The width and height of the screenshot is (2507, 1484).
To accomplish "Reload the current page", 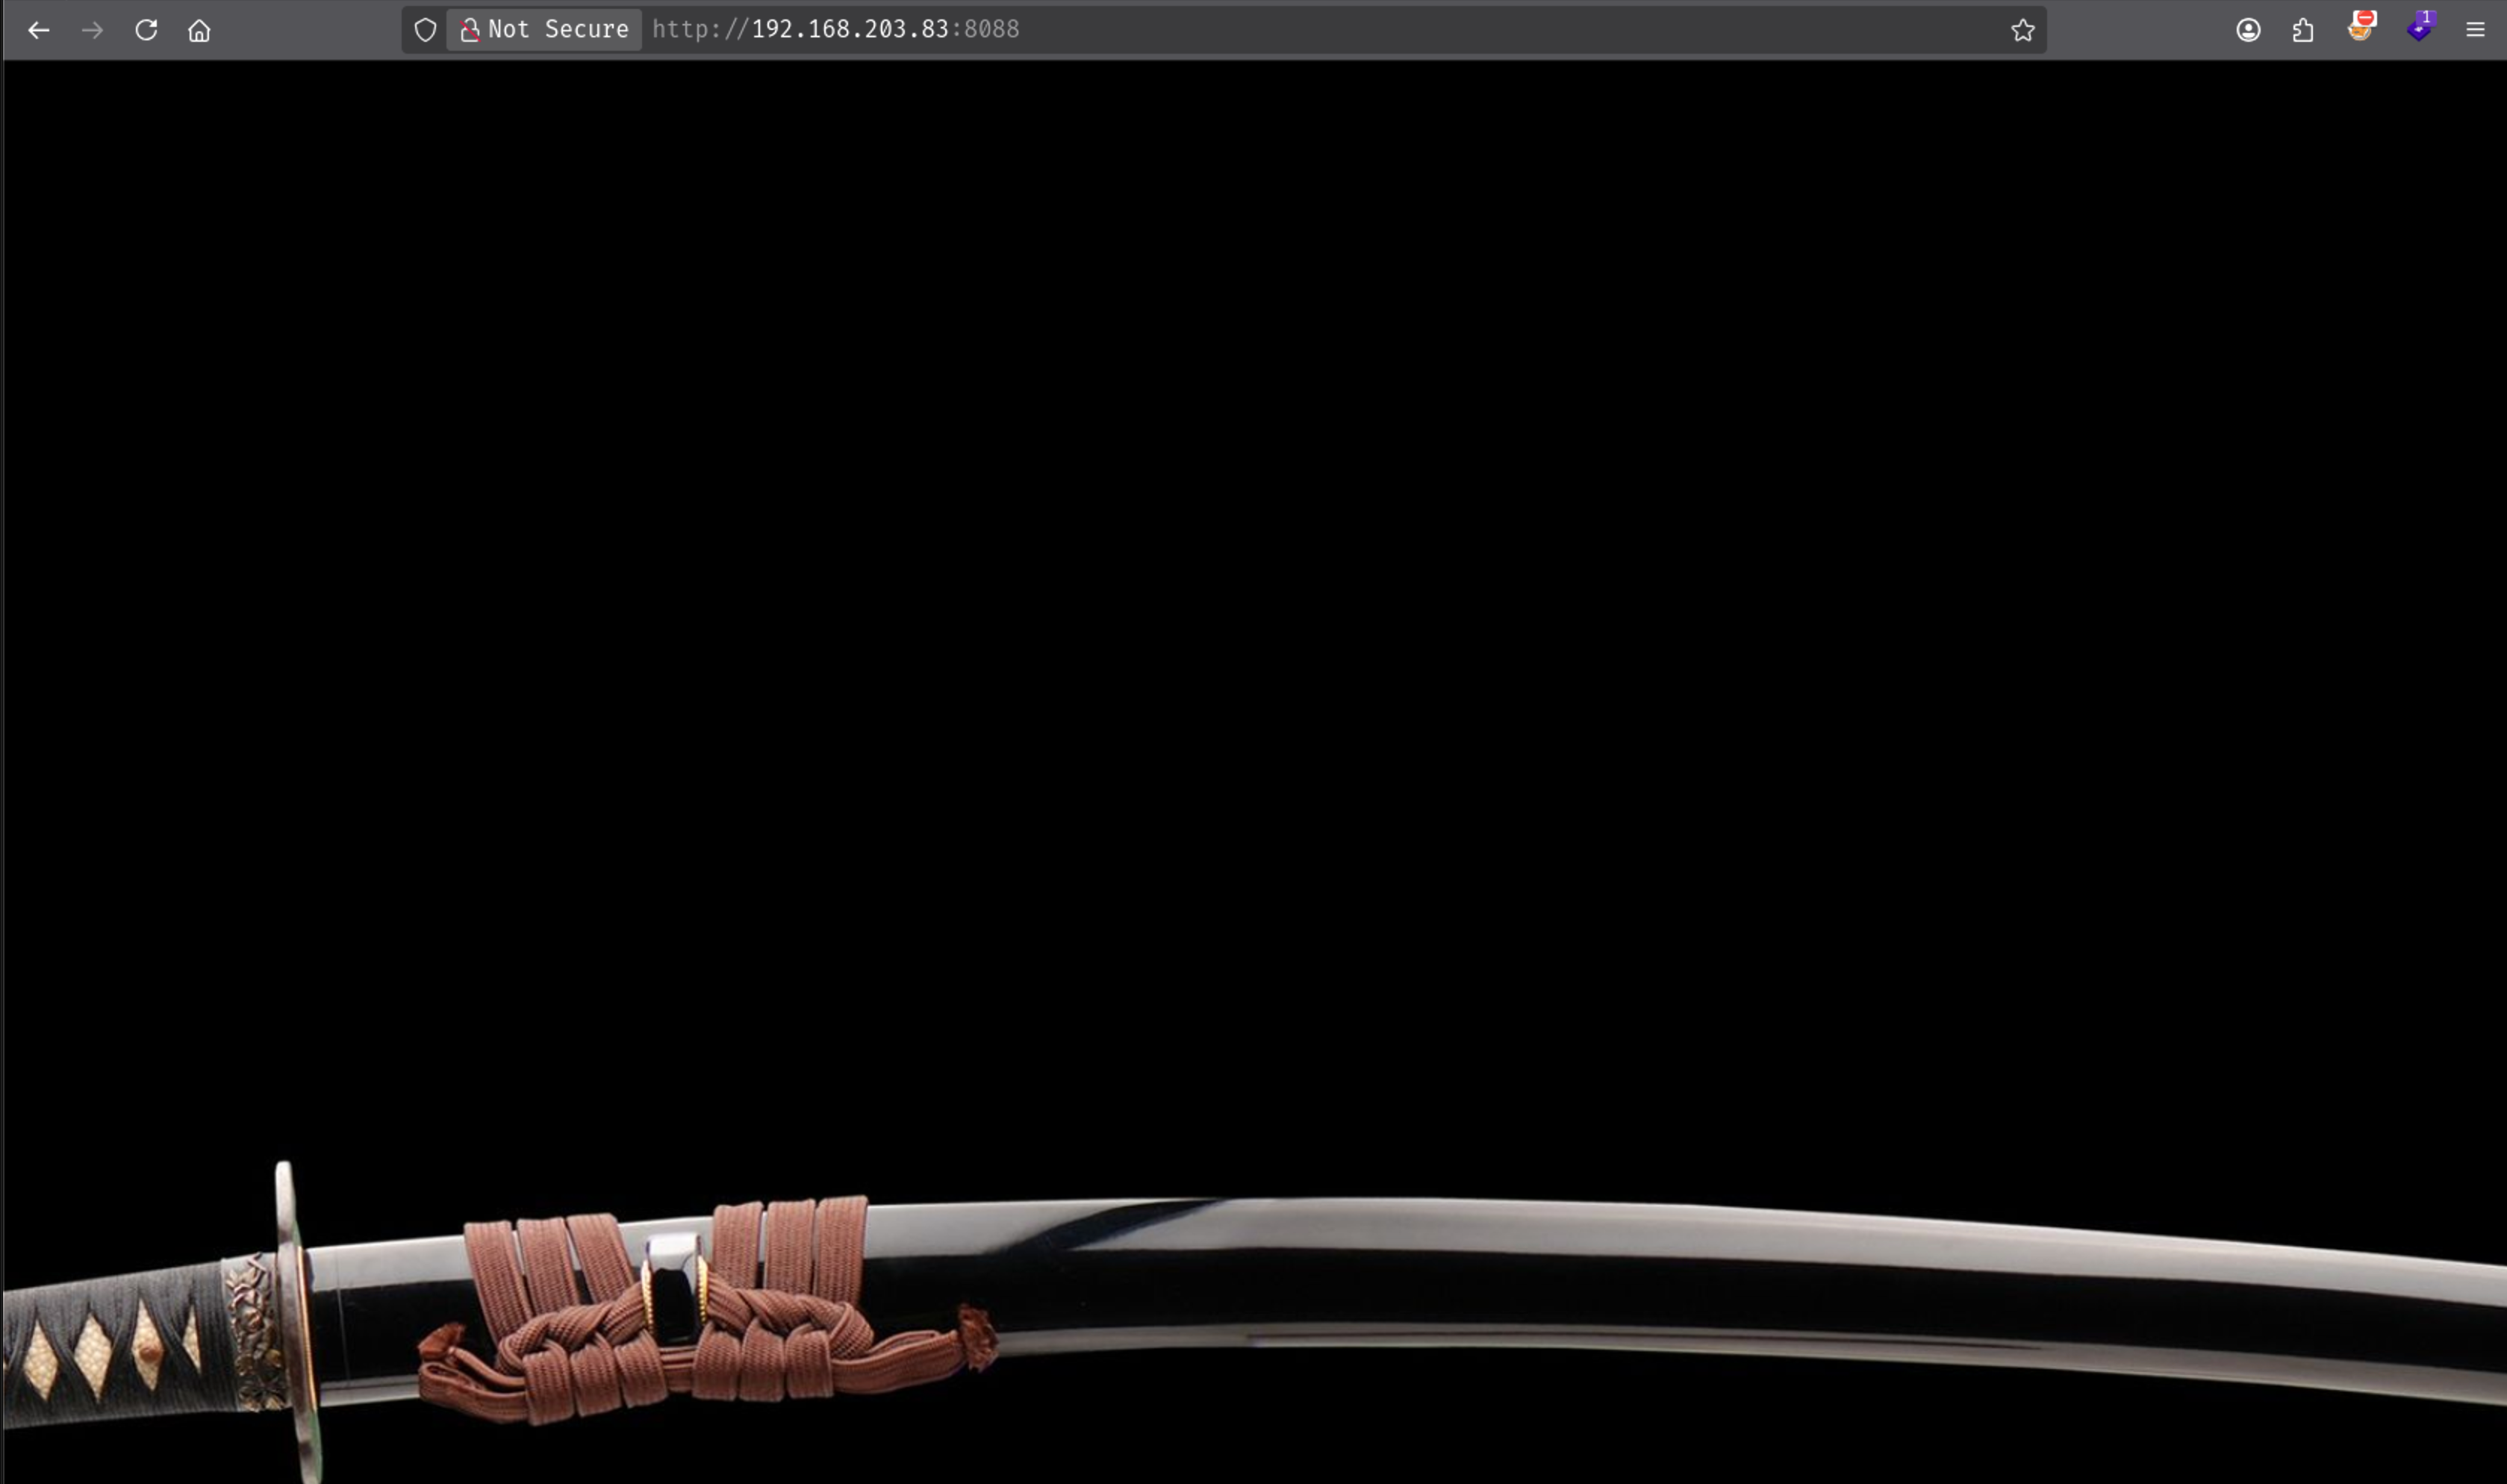I will [x=146, y=30].
